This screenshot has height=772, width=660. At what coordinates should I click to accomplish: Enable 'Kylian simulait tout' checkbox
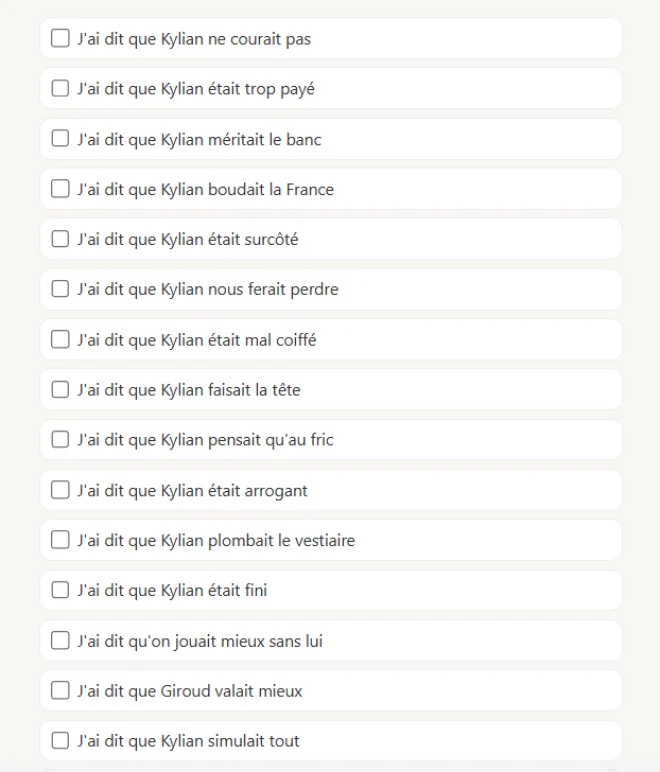60,740
